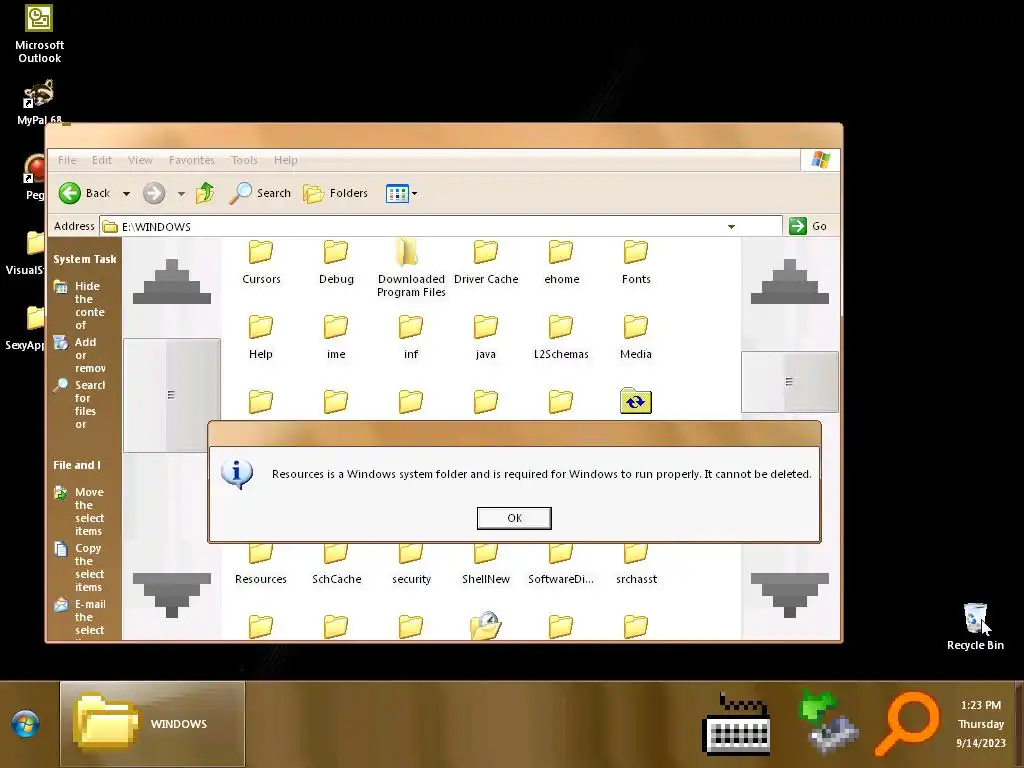Click the Safely Remove Hardware tray icon
This screenshot has height=768, width=1024.
point(828,722)
